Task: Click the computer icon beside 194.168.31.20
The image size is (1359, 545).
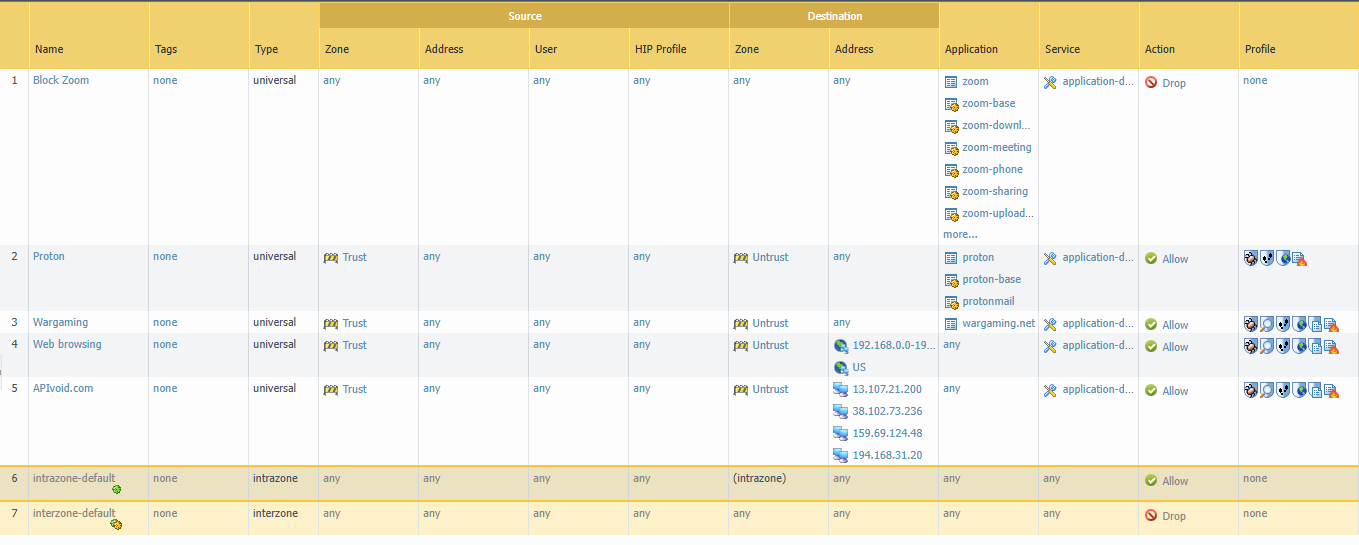Action: tap(841, 456)
